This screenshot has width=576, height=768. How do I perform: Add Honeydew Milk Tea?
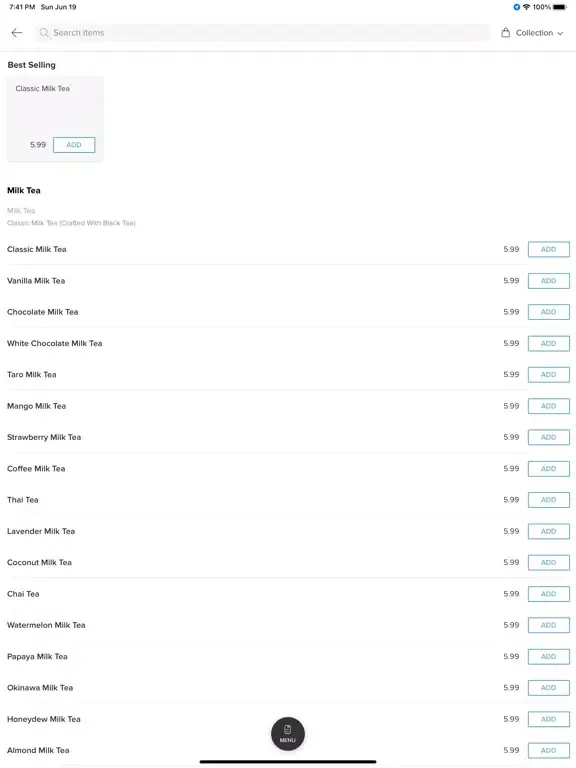tap(549, 720)
